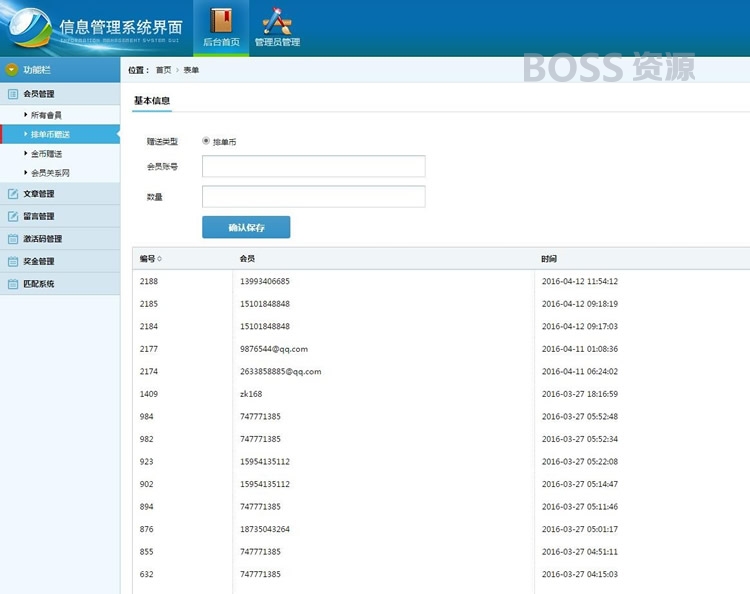
Task: Select row number 923
Action: point(146,462)
